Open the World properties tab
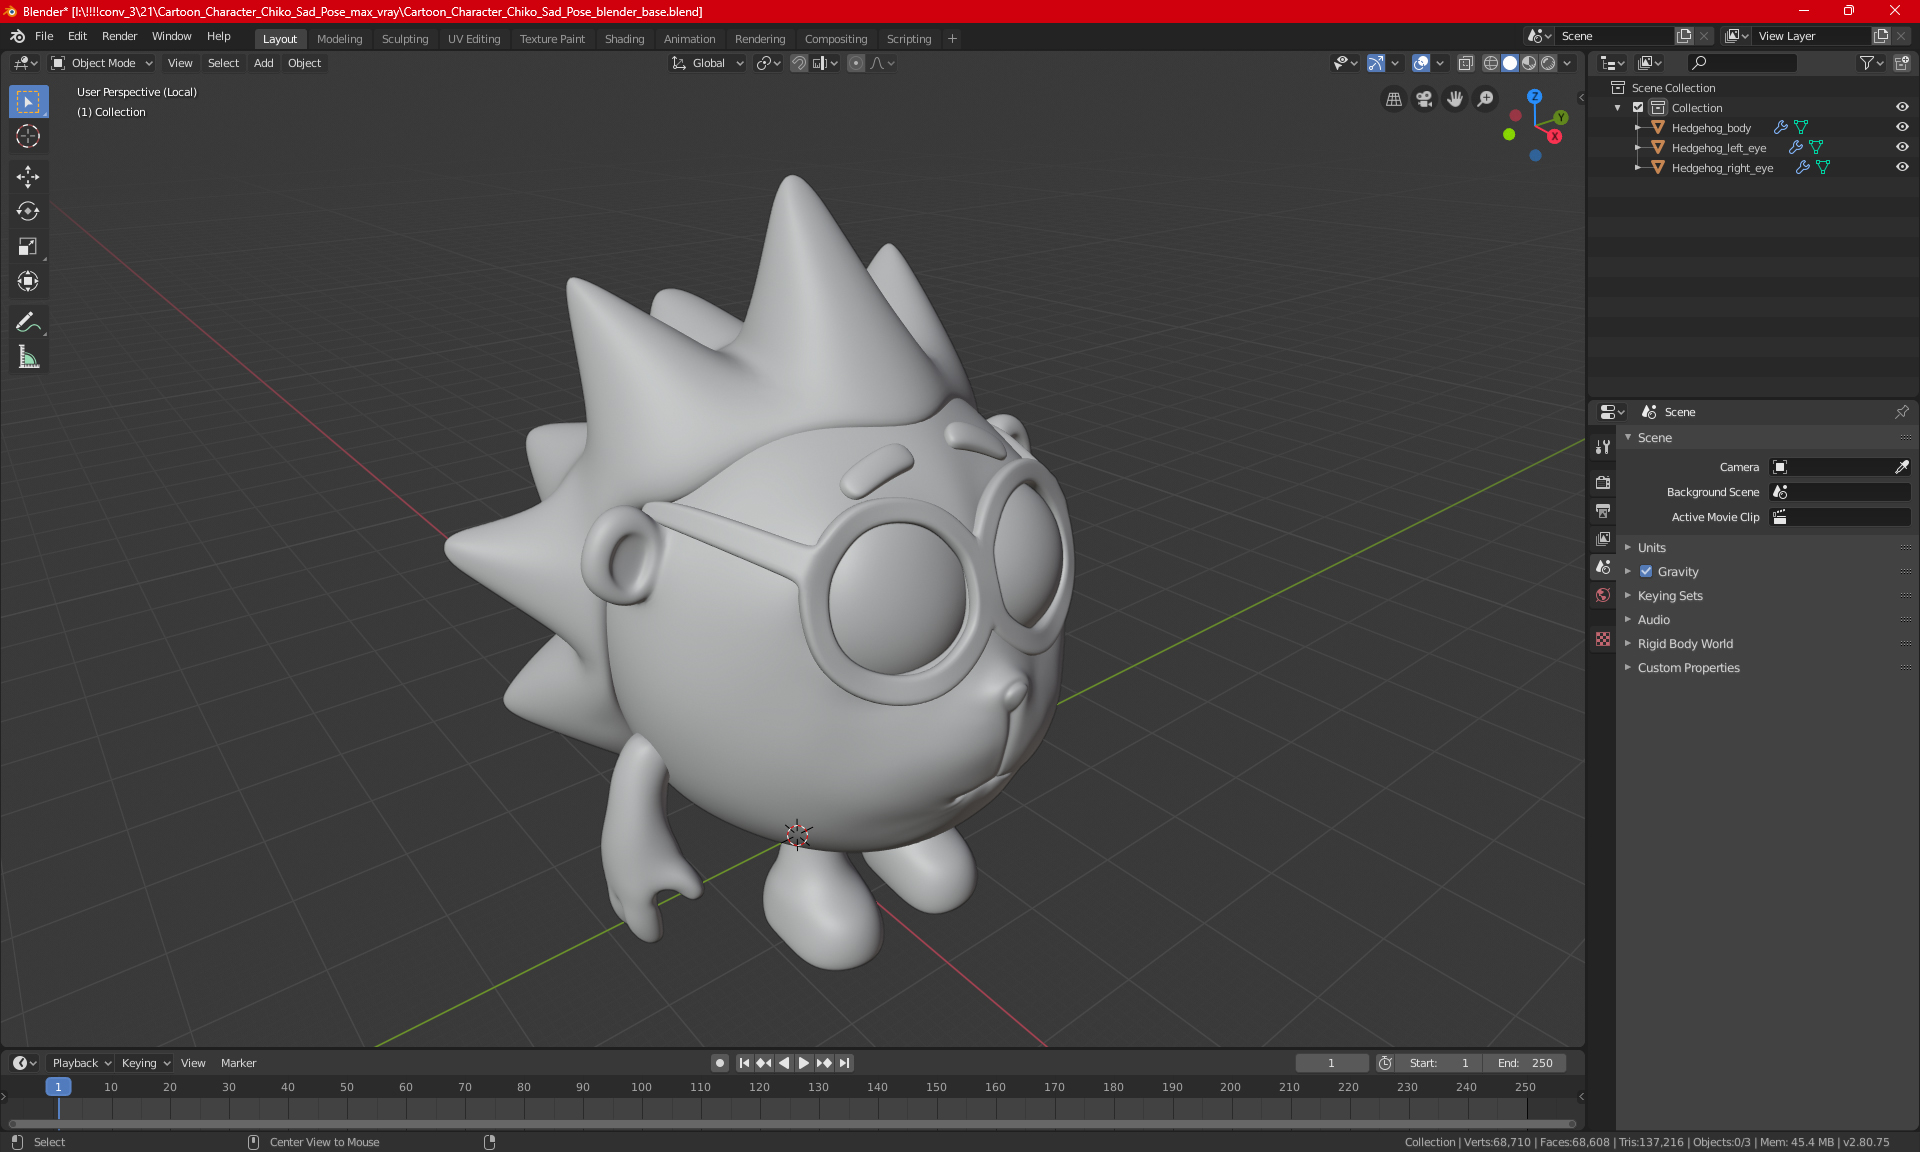1920x1152 pixels. tap(1603, 595)
